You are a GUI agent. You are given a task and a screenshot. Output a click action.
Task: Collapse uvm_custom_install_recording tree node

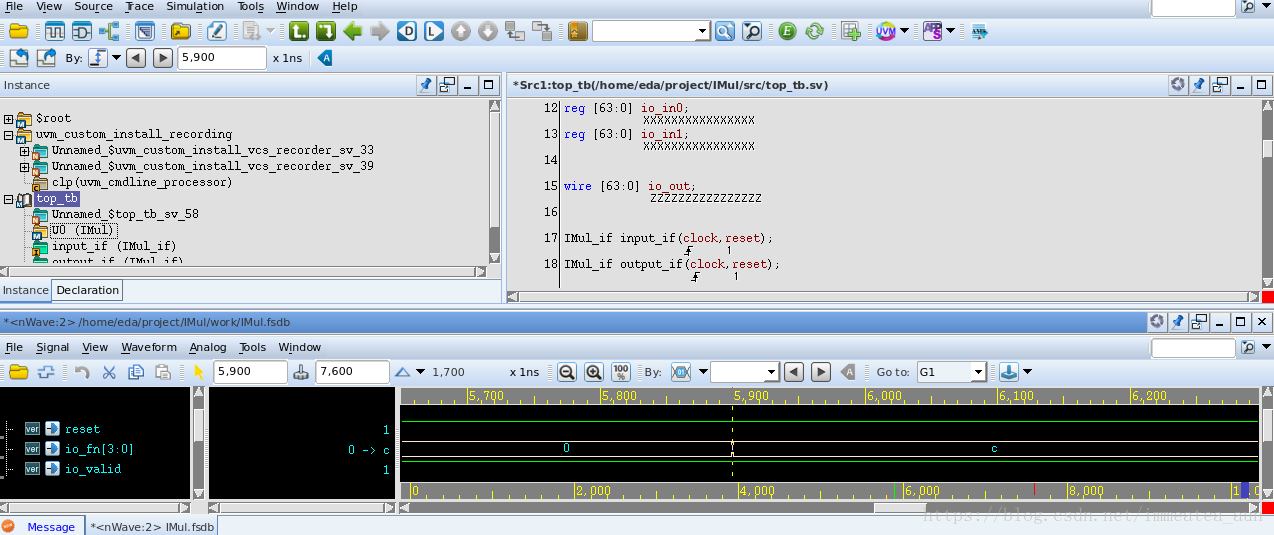click(x=9, y=135)
